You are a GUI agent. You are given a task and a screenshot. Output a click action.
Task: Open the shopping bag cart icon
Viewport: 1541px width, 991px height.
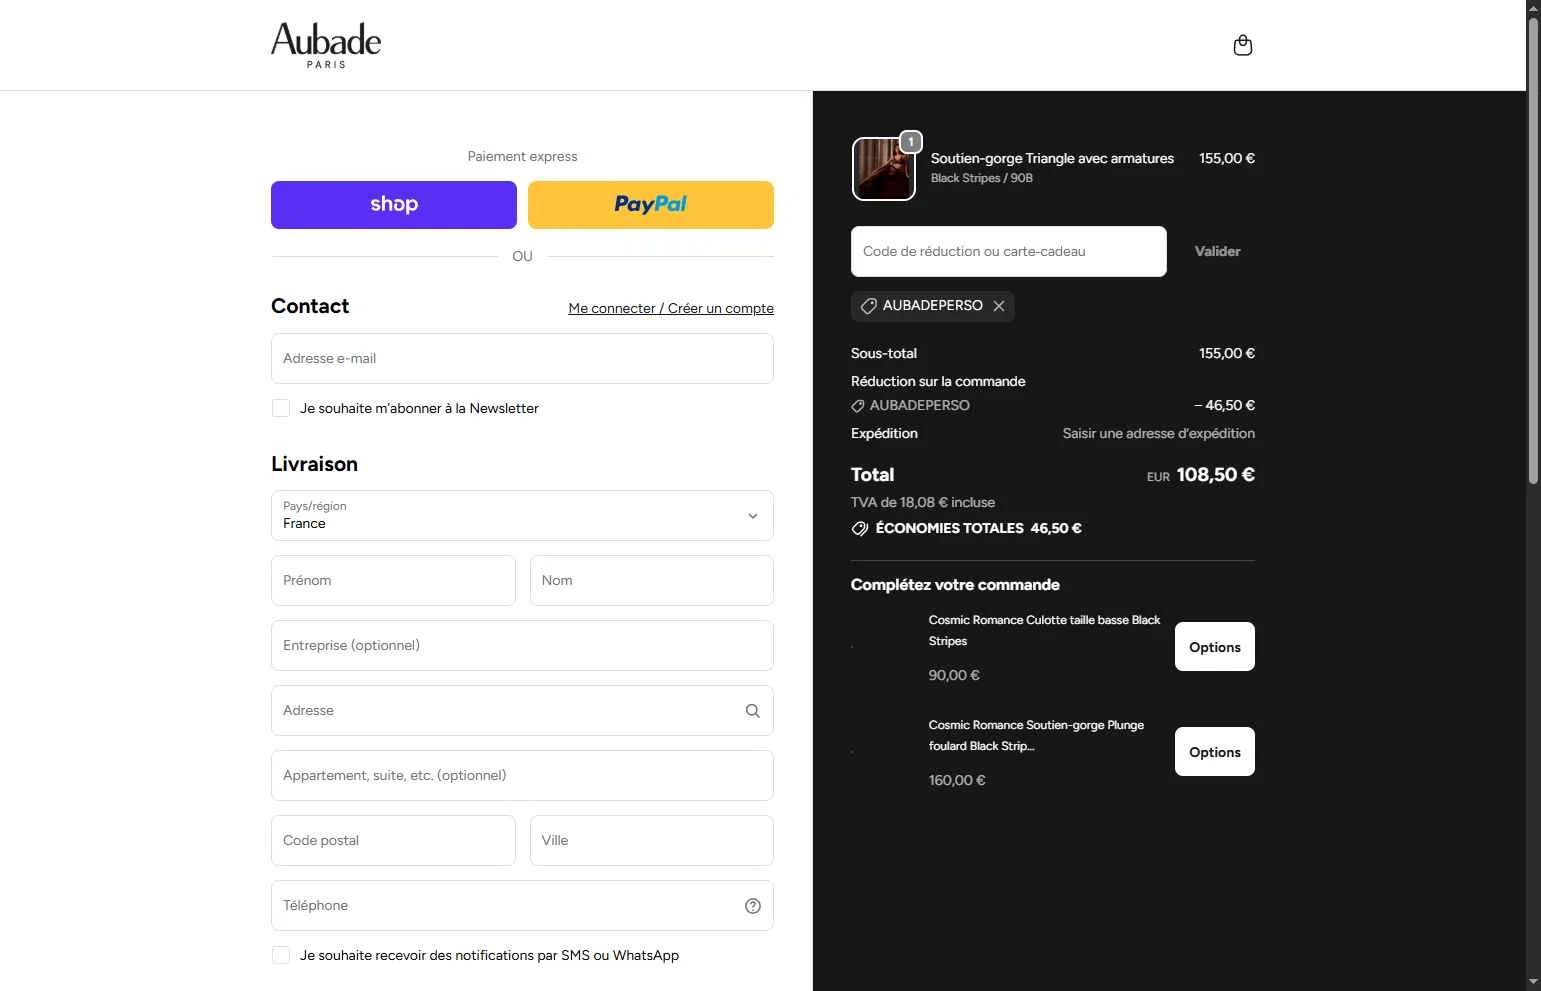pyautogui.click(x=1243, y=45)
